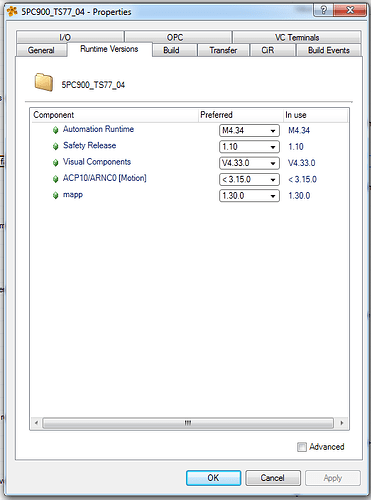Switch to the Build Events tab
Screen dimensions: 371x500
point(329,50)
